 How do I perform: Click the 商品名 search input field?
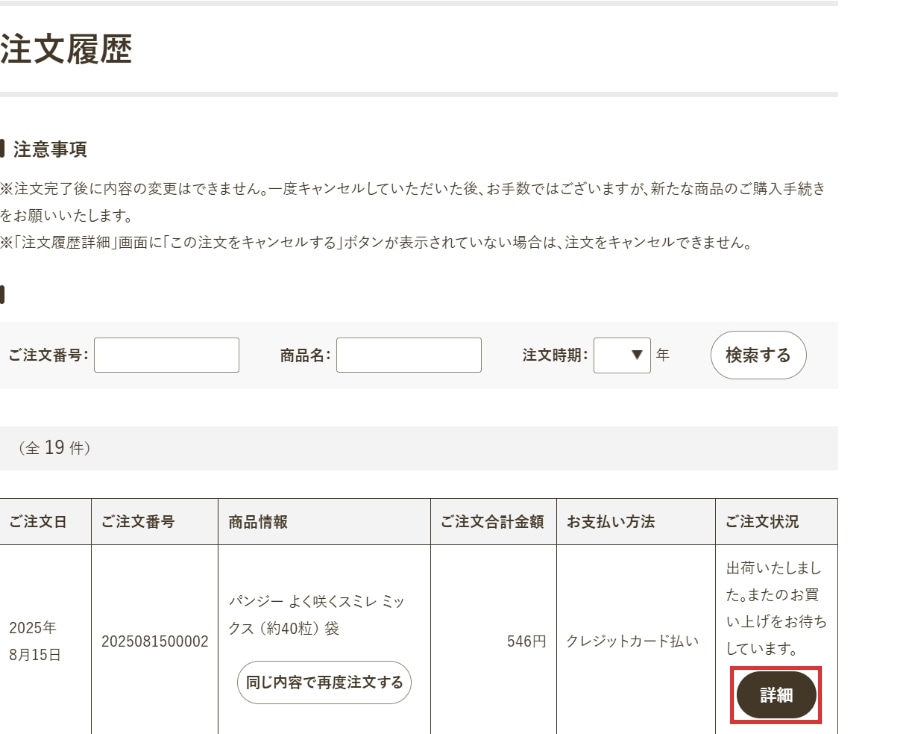tap(409, 355)
